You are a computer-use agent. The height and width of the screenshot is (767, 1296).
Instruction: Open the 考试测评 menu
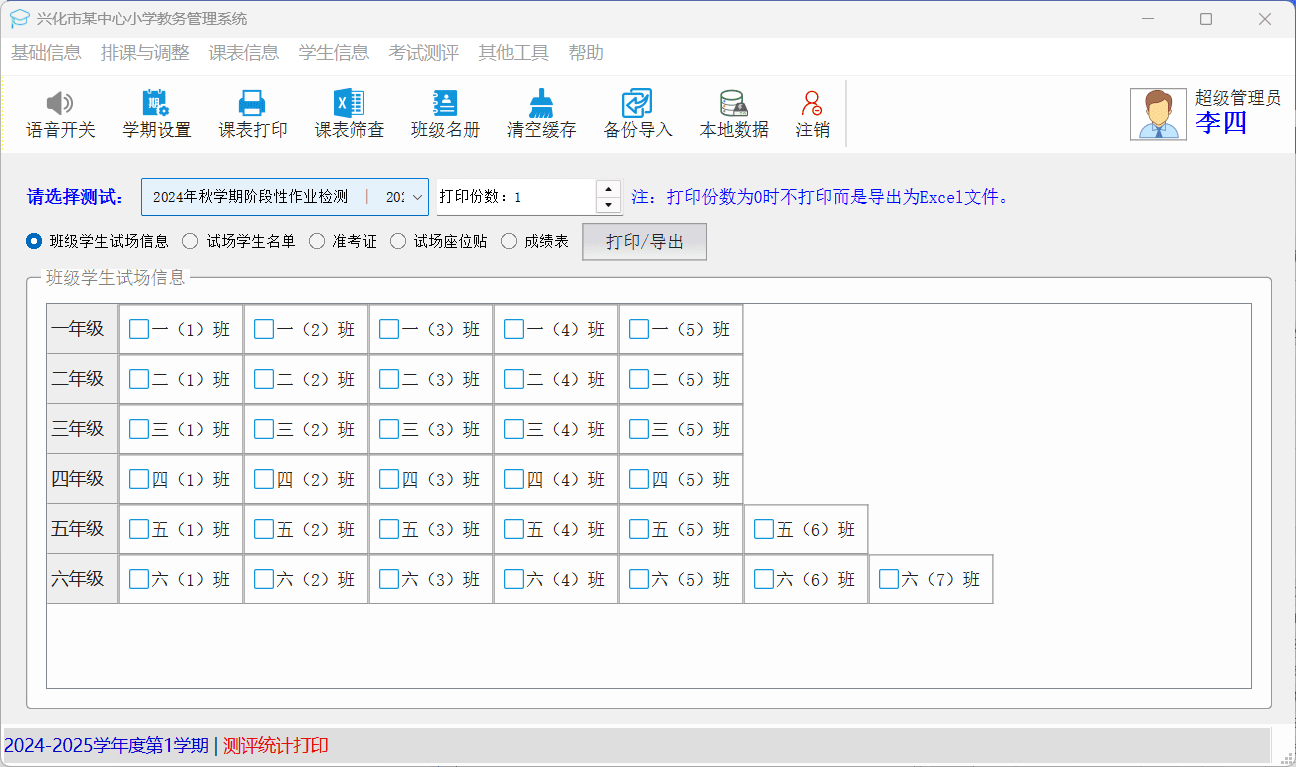(x=423, y=53)
